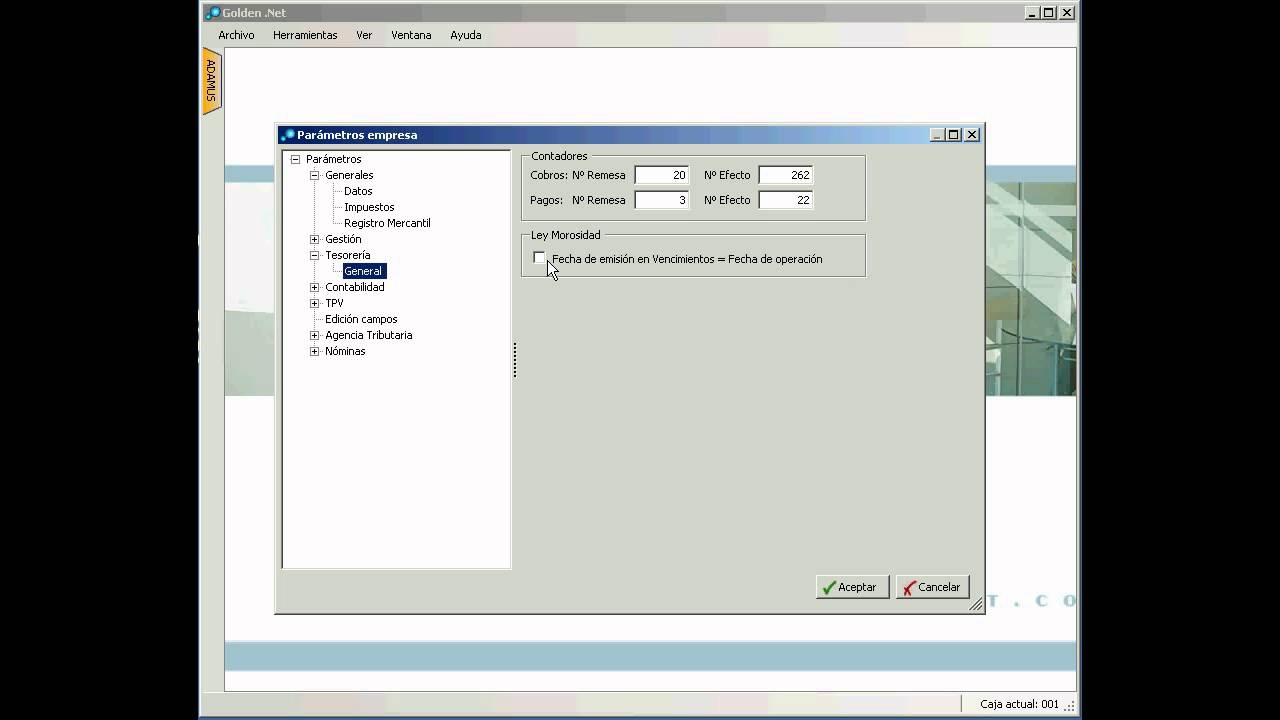Viewport: 1280px width, 720px height.
Task: Select the Agencia Tributaria label
Action: point(368,335)
